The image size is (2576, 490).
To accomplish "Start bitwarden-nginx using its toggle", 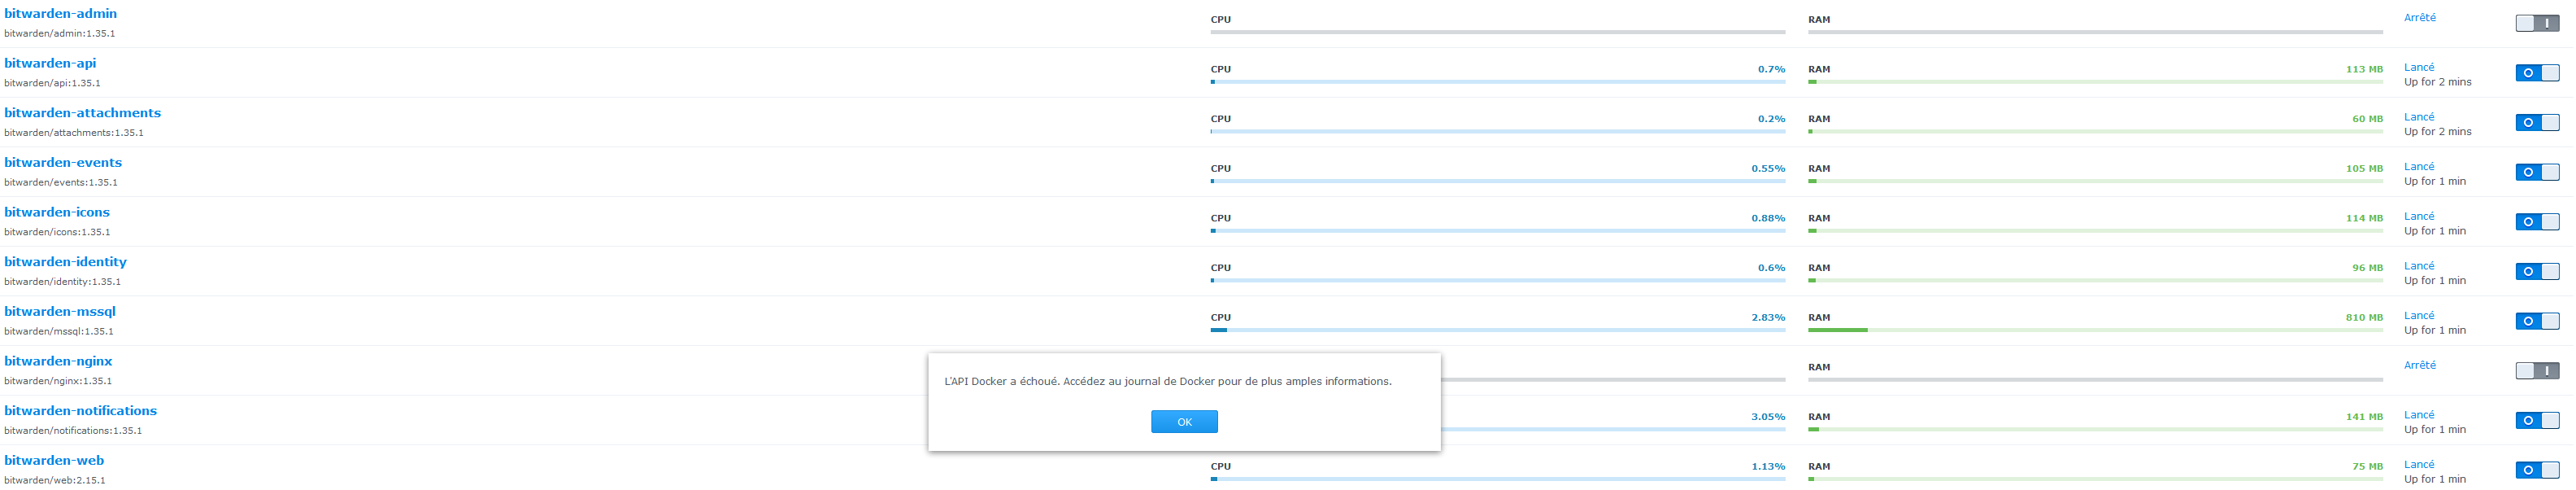I will (2537, 371).
